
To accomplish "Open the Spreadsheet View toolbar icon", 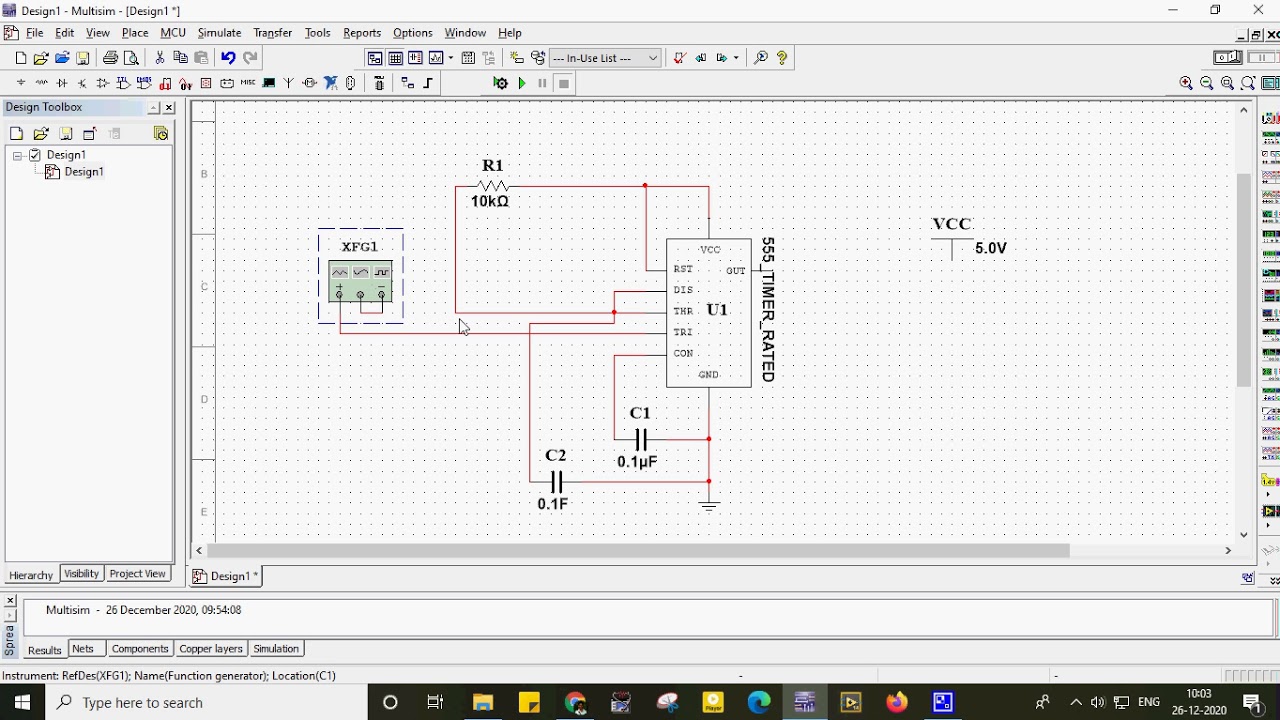I will (x=395, y=58).
